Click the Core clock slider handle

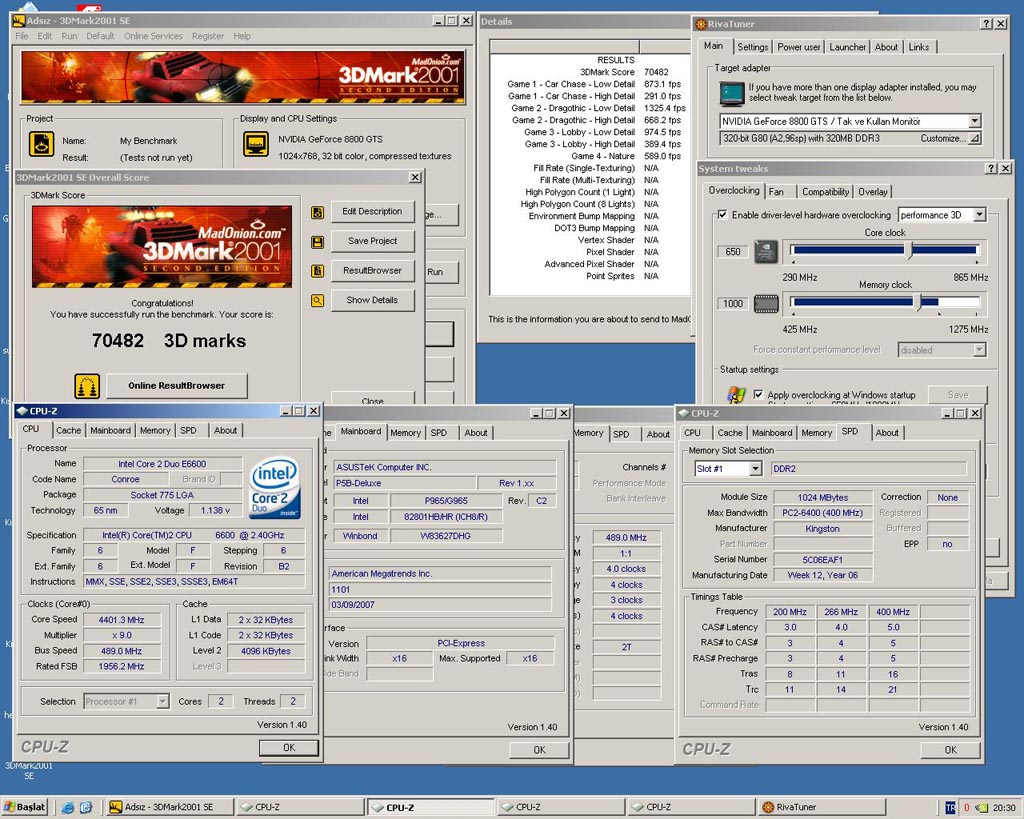pyautogui.click(x=908, y=250)
